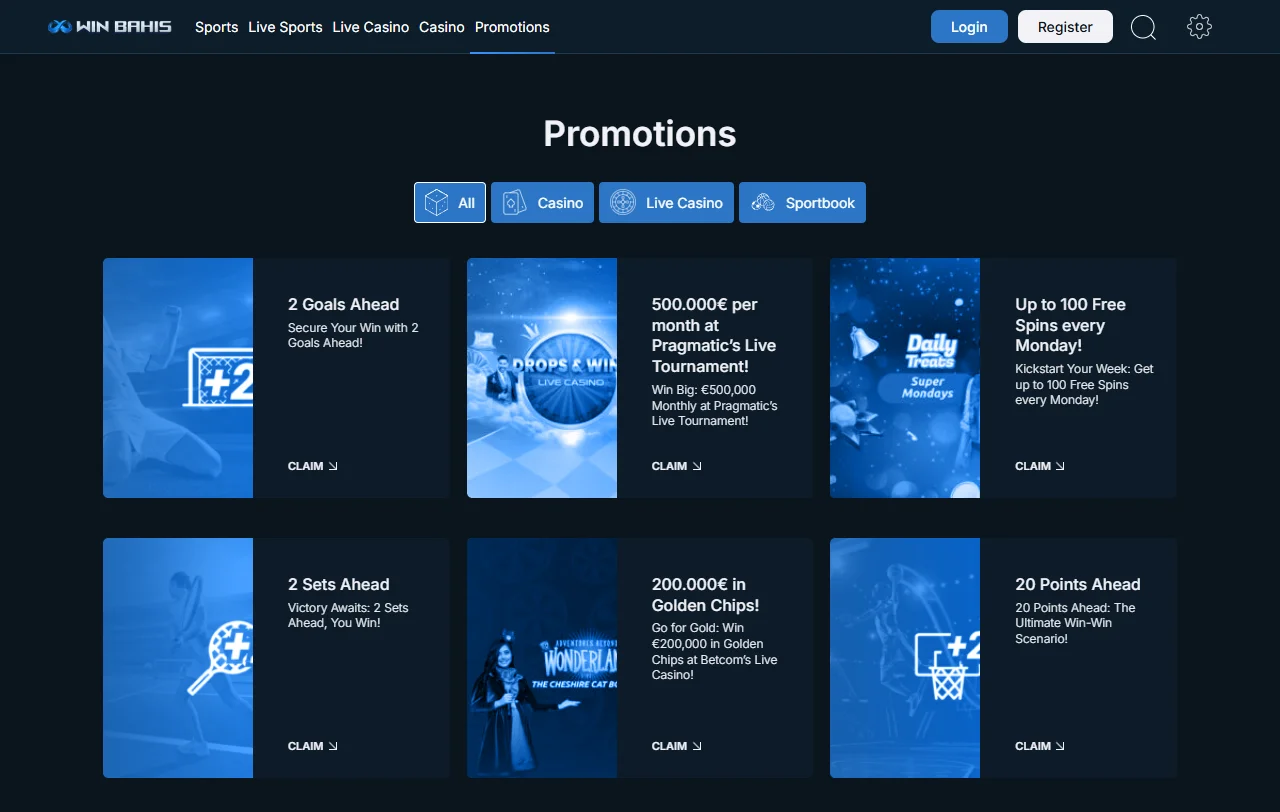Click the playing cards icon in Casino filter
The height and width of the screenshot is (812, 1280).
[x=514, y=203]
